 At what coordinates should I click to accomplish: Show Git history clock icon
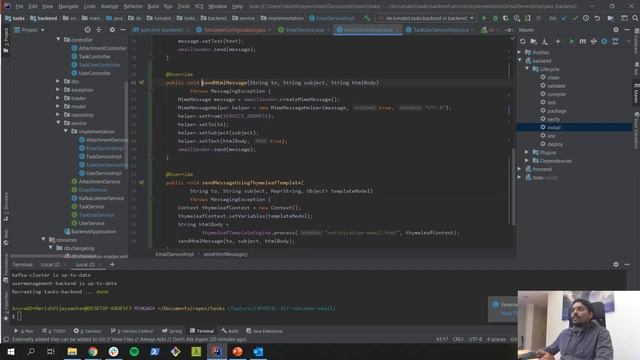tap(586, 18)
